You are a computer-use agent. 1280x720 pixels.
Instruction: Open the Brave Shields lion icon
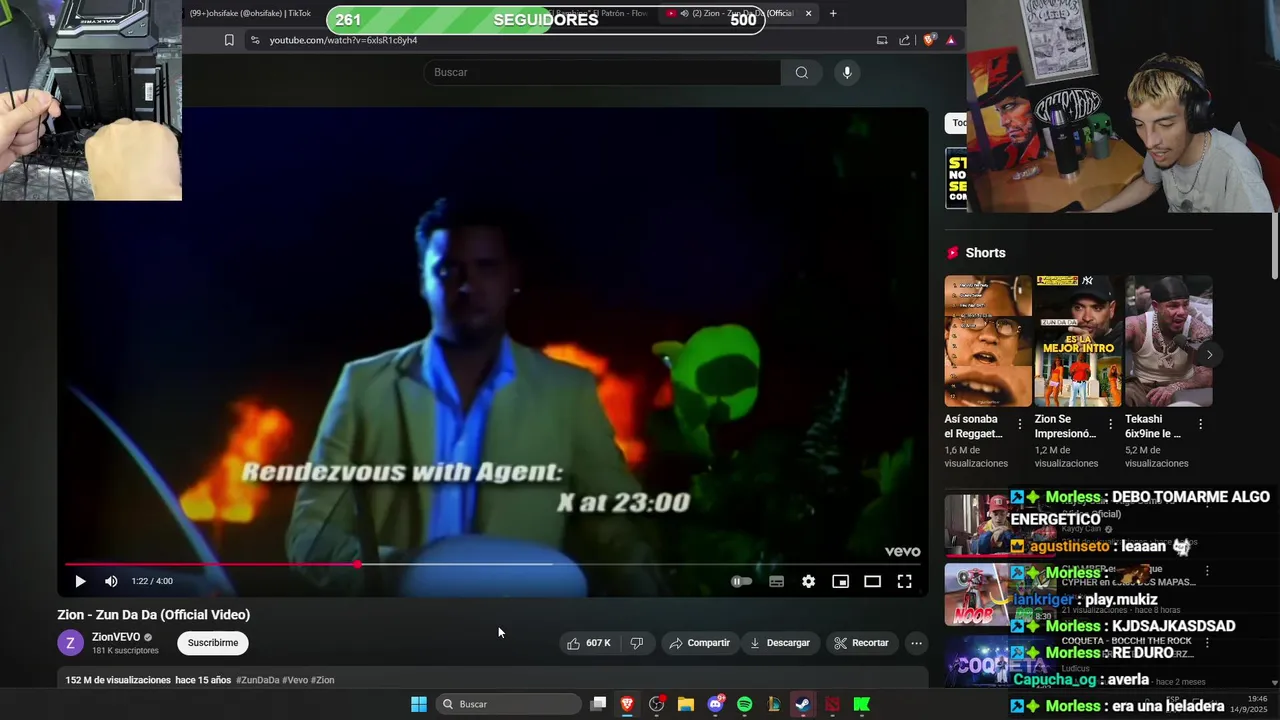[929, 40]
